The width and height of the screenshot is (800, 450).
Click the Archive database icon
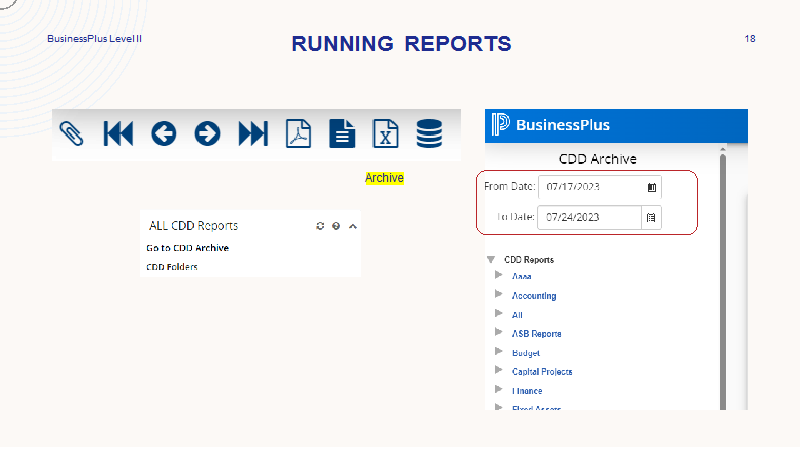coord(429,134)
